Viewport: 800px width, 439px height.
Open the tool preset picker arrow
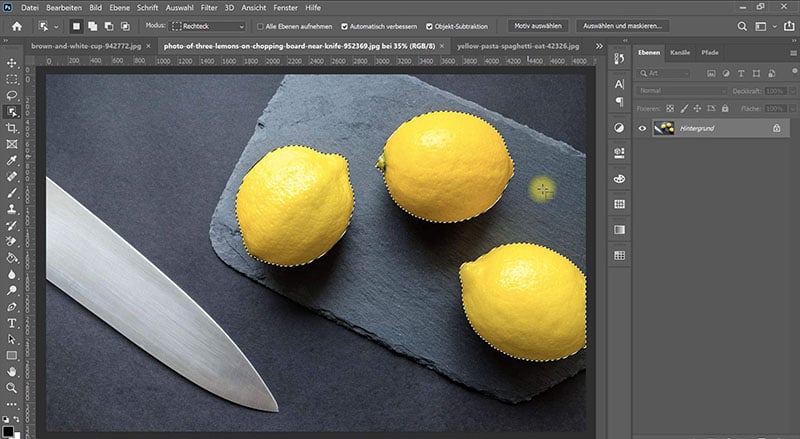pyautogui.click(x=56, y=27)
